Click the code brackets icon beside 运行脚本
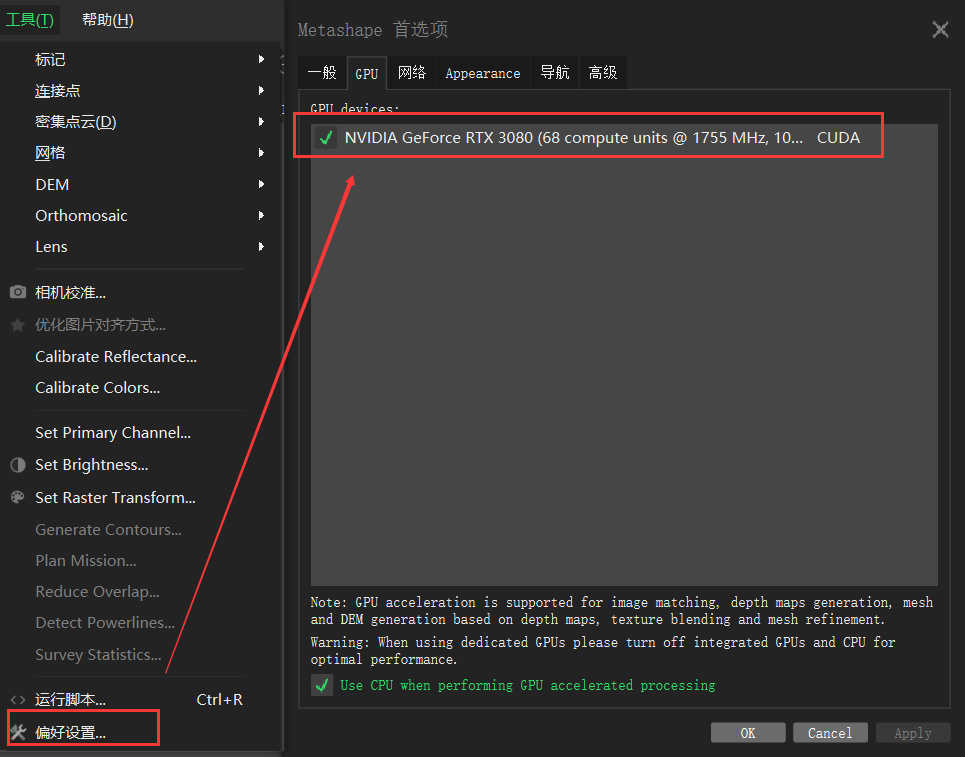This screenshot has height=757, width=965. (18, 700)
